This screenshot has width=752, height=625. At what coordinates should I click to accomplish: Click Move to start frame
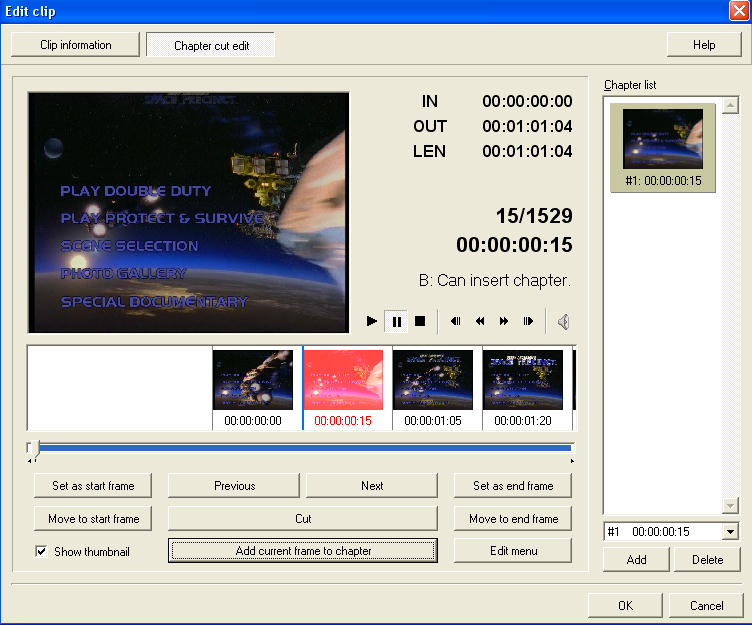[x=93, y=519]
